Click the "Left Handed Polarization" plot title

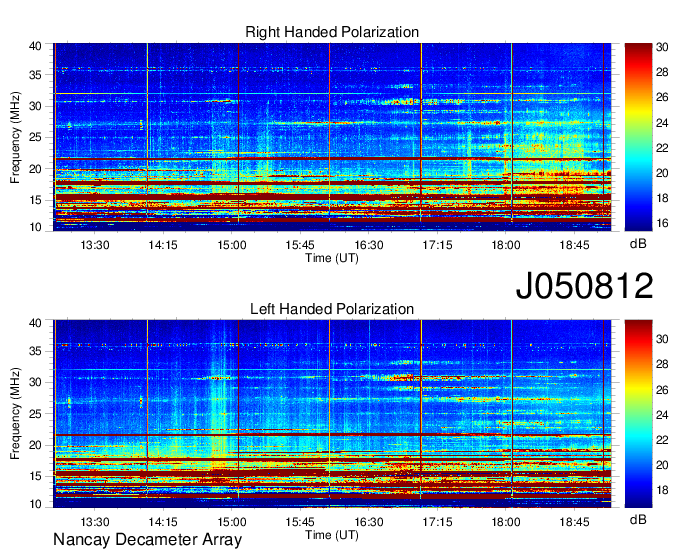(332, 309)
